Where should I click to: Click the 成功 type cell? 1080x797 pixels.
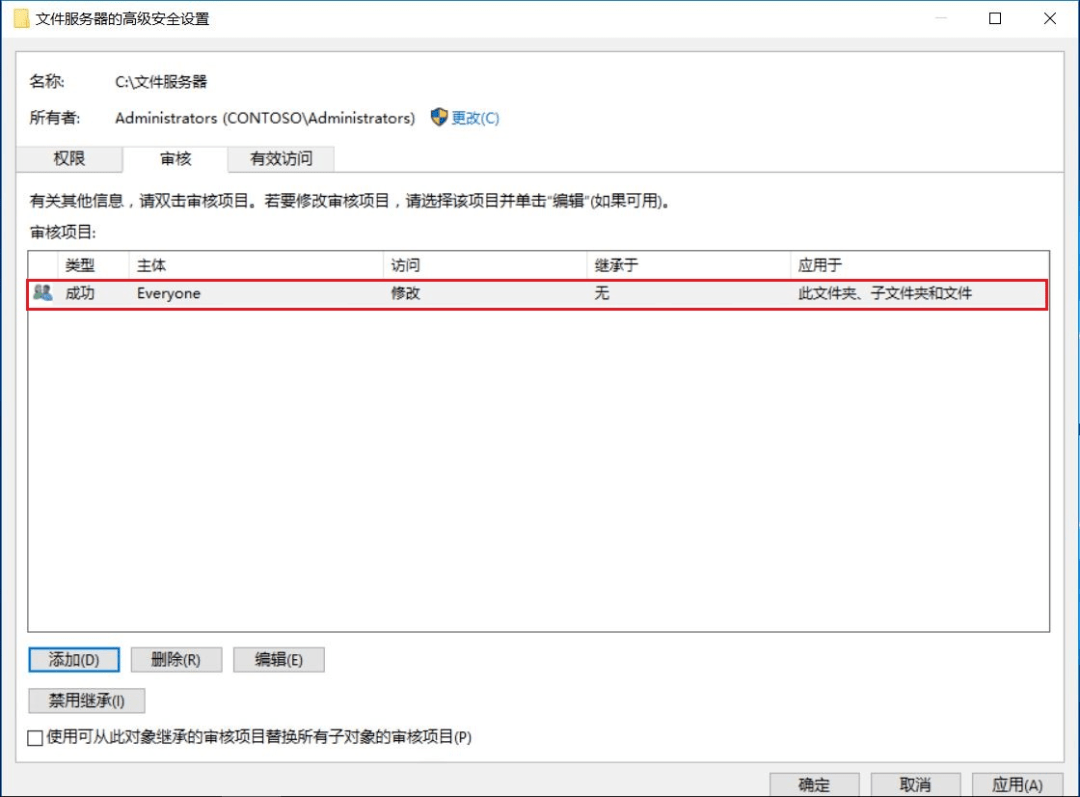pyautogui.click(x=80, y=293)
